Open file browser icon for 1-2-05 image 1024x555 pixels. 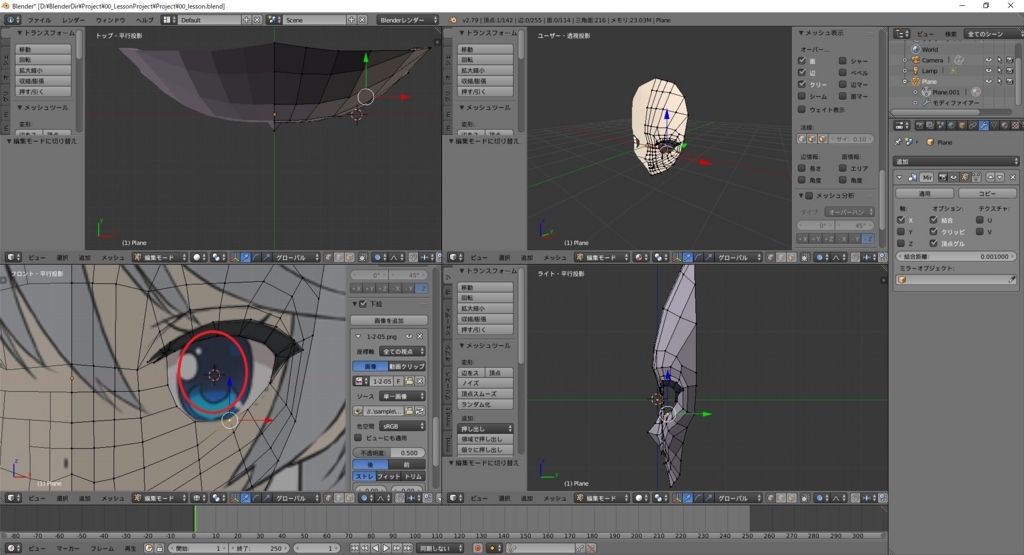408,381
